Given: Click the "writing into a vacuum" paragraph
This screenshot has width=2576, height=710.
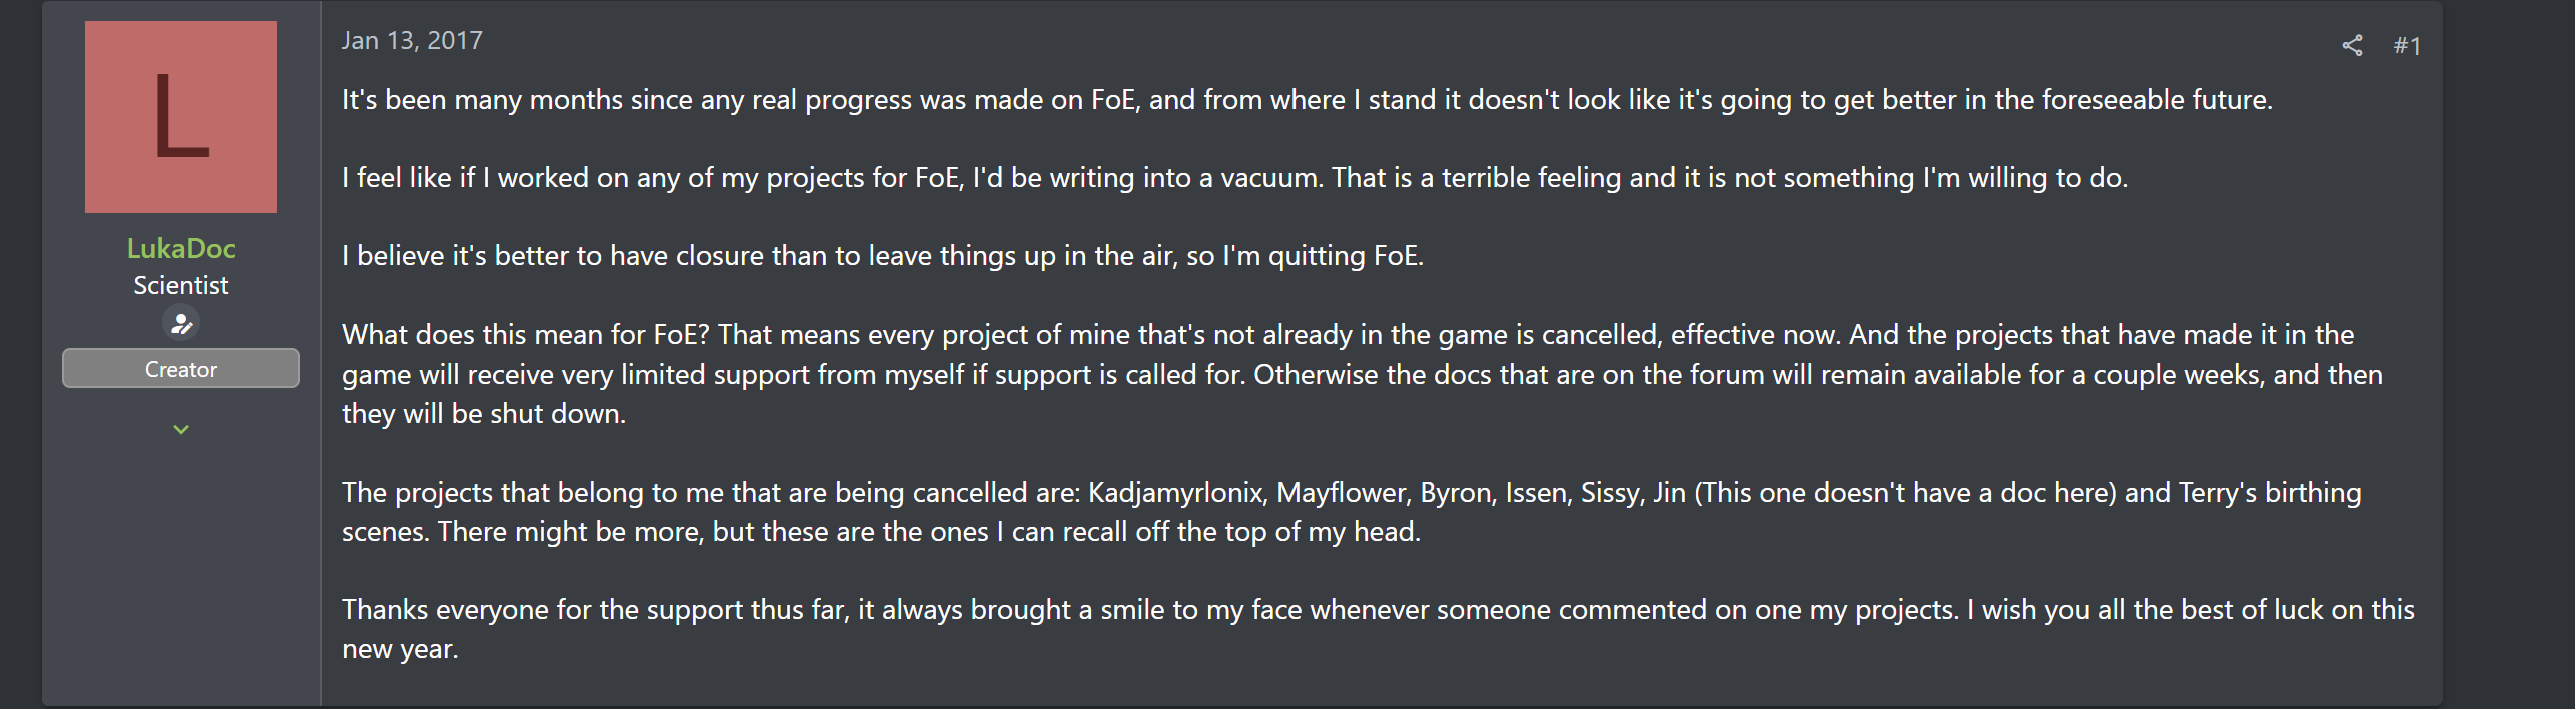Looking at the screenshot, I should [x=1234, y=178].
